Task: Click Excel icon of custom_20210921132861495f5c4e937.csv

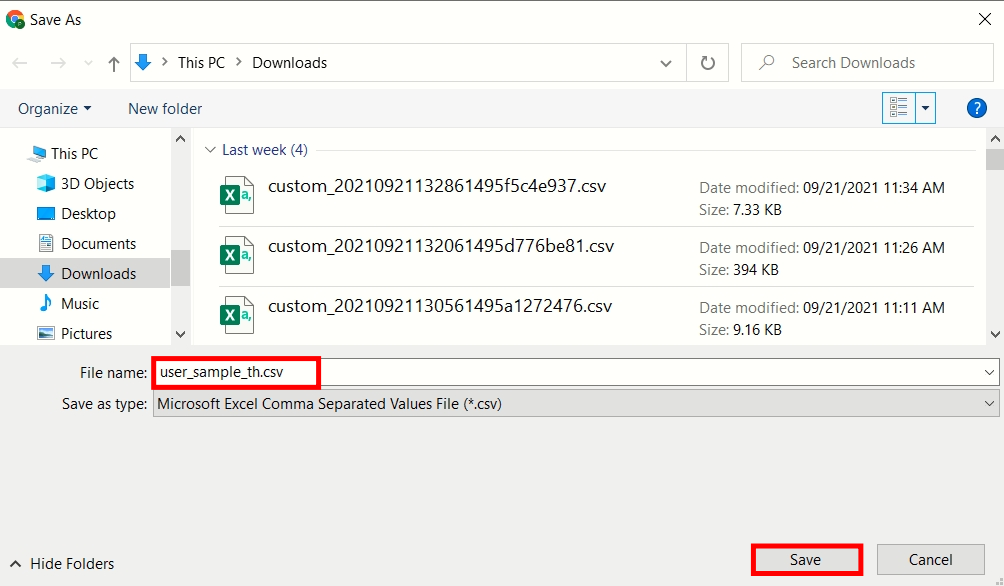Action: tap(237, 195)
